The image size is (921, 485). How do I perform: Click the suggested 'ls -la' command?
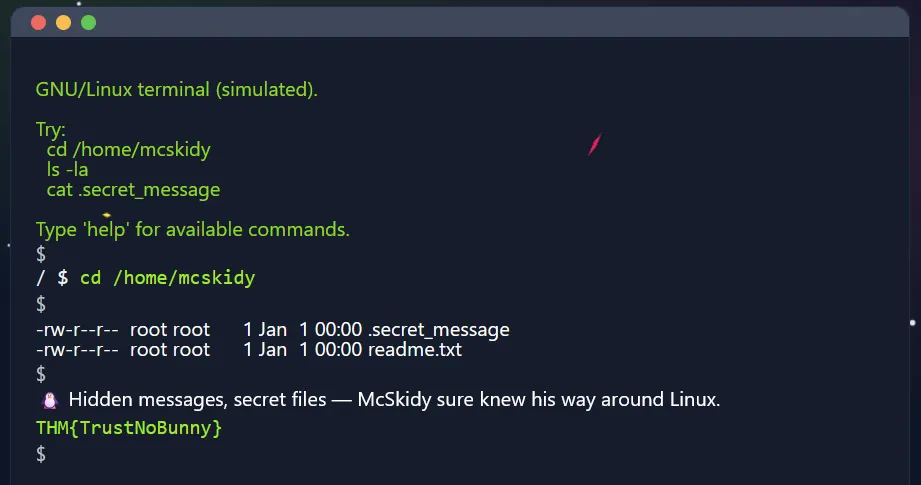pos(67,170)
